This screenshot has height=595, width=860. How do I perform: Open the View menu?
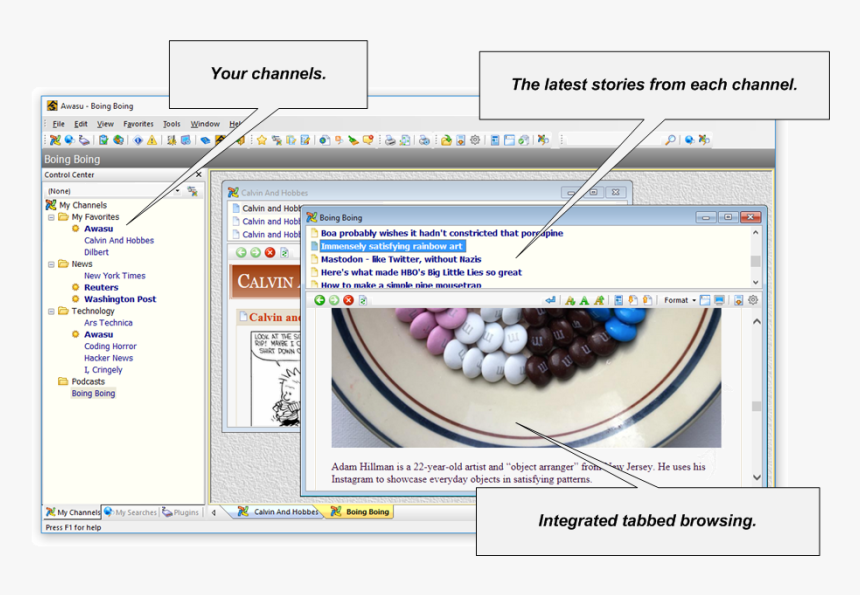point(105,124)
